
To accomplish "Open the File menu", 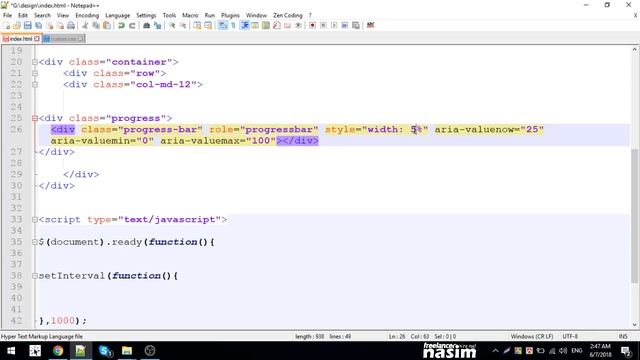I will (7, 15).
